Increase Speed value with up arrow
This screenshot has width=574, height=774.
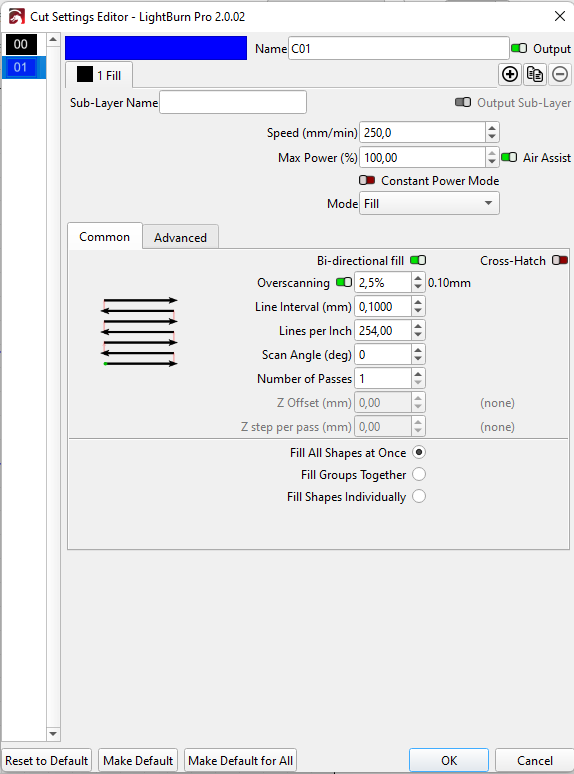pos(492,127)
